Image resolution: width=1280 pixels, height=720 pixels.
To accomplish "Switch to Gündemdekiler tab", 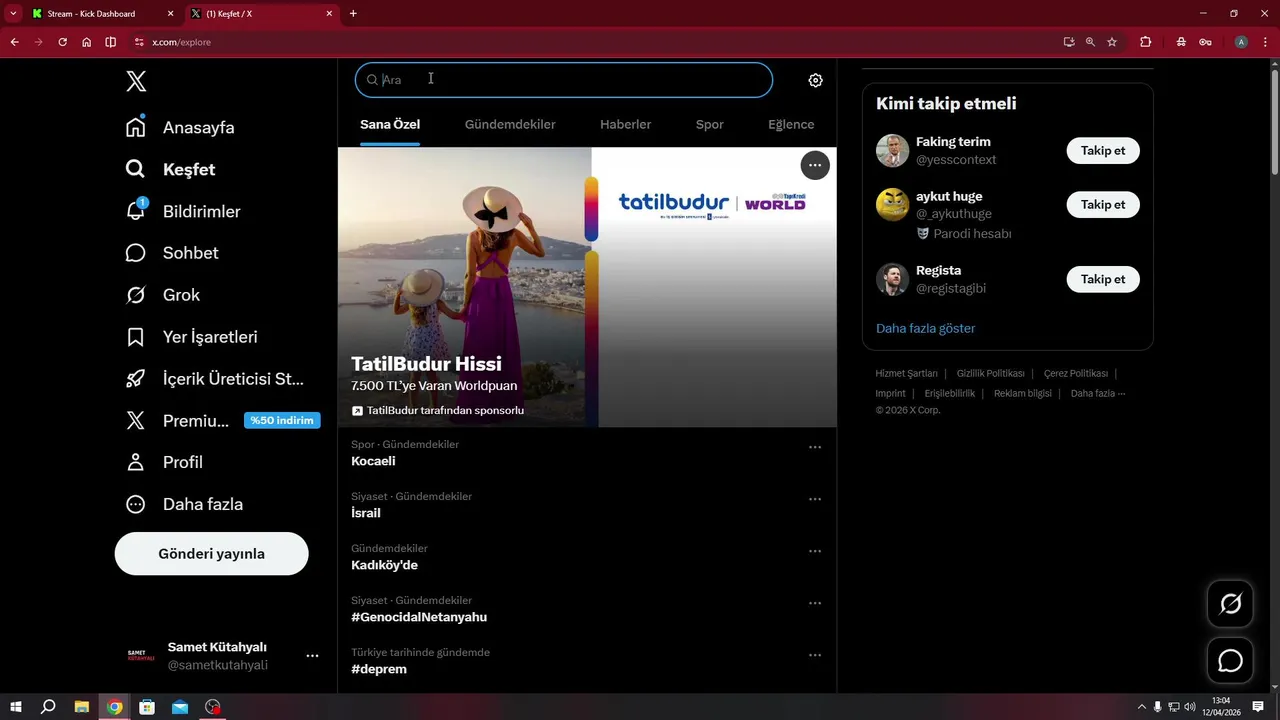I will click(x=510, y=125).
